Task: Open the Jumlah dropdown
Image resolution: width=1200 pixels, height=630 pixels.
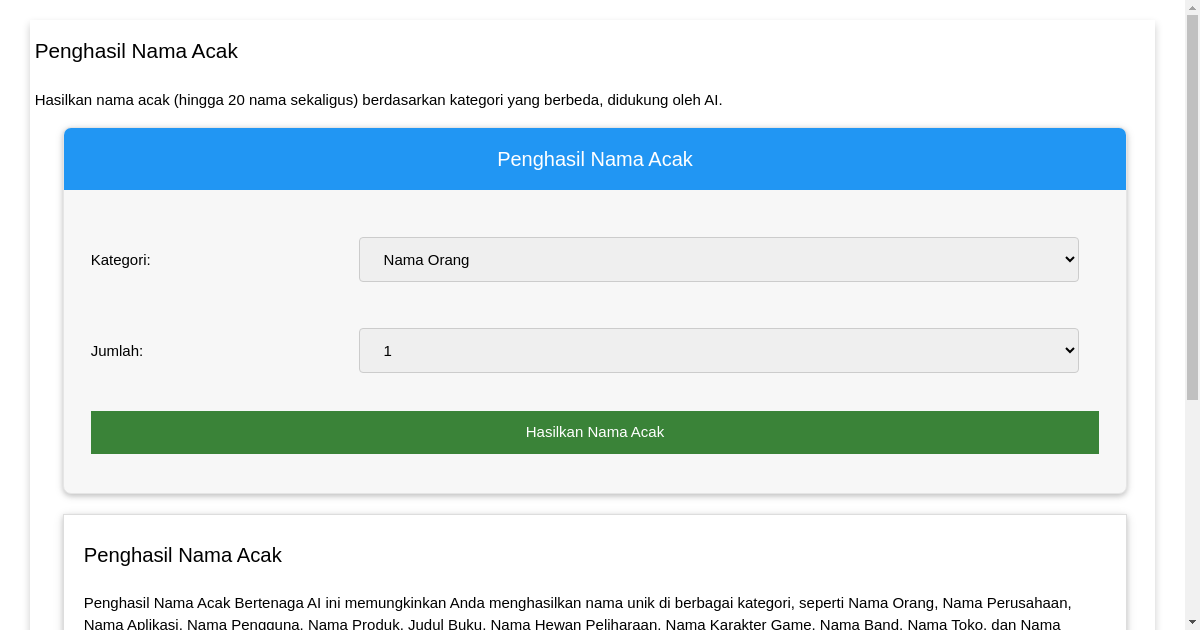Action: pos(718,350)
